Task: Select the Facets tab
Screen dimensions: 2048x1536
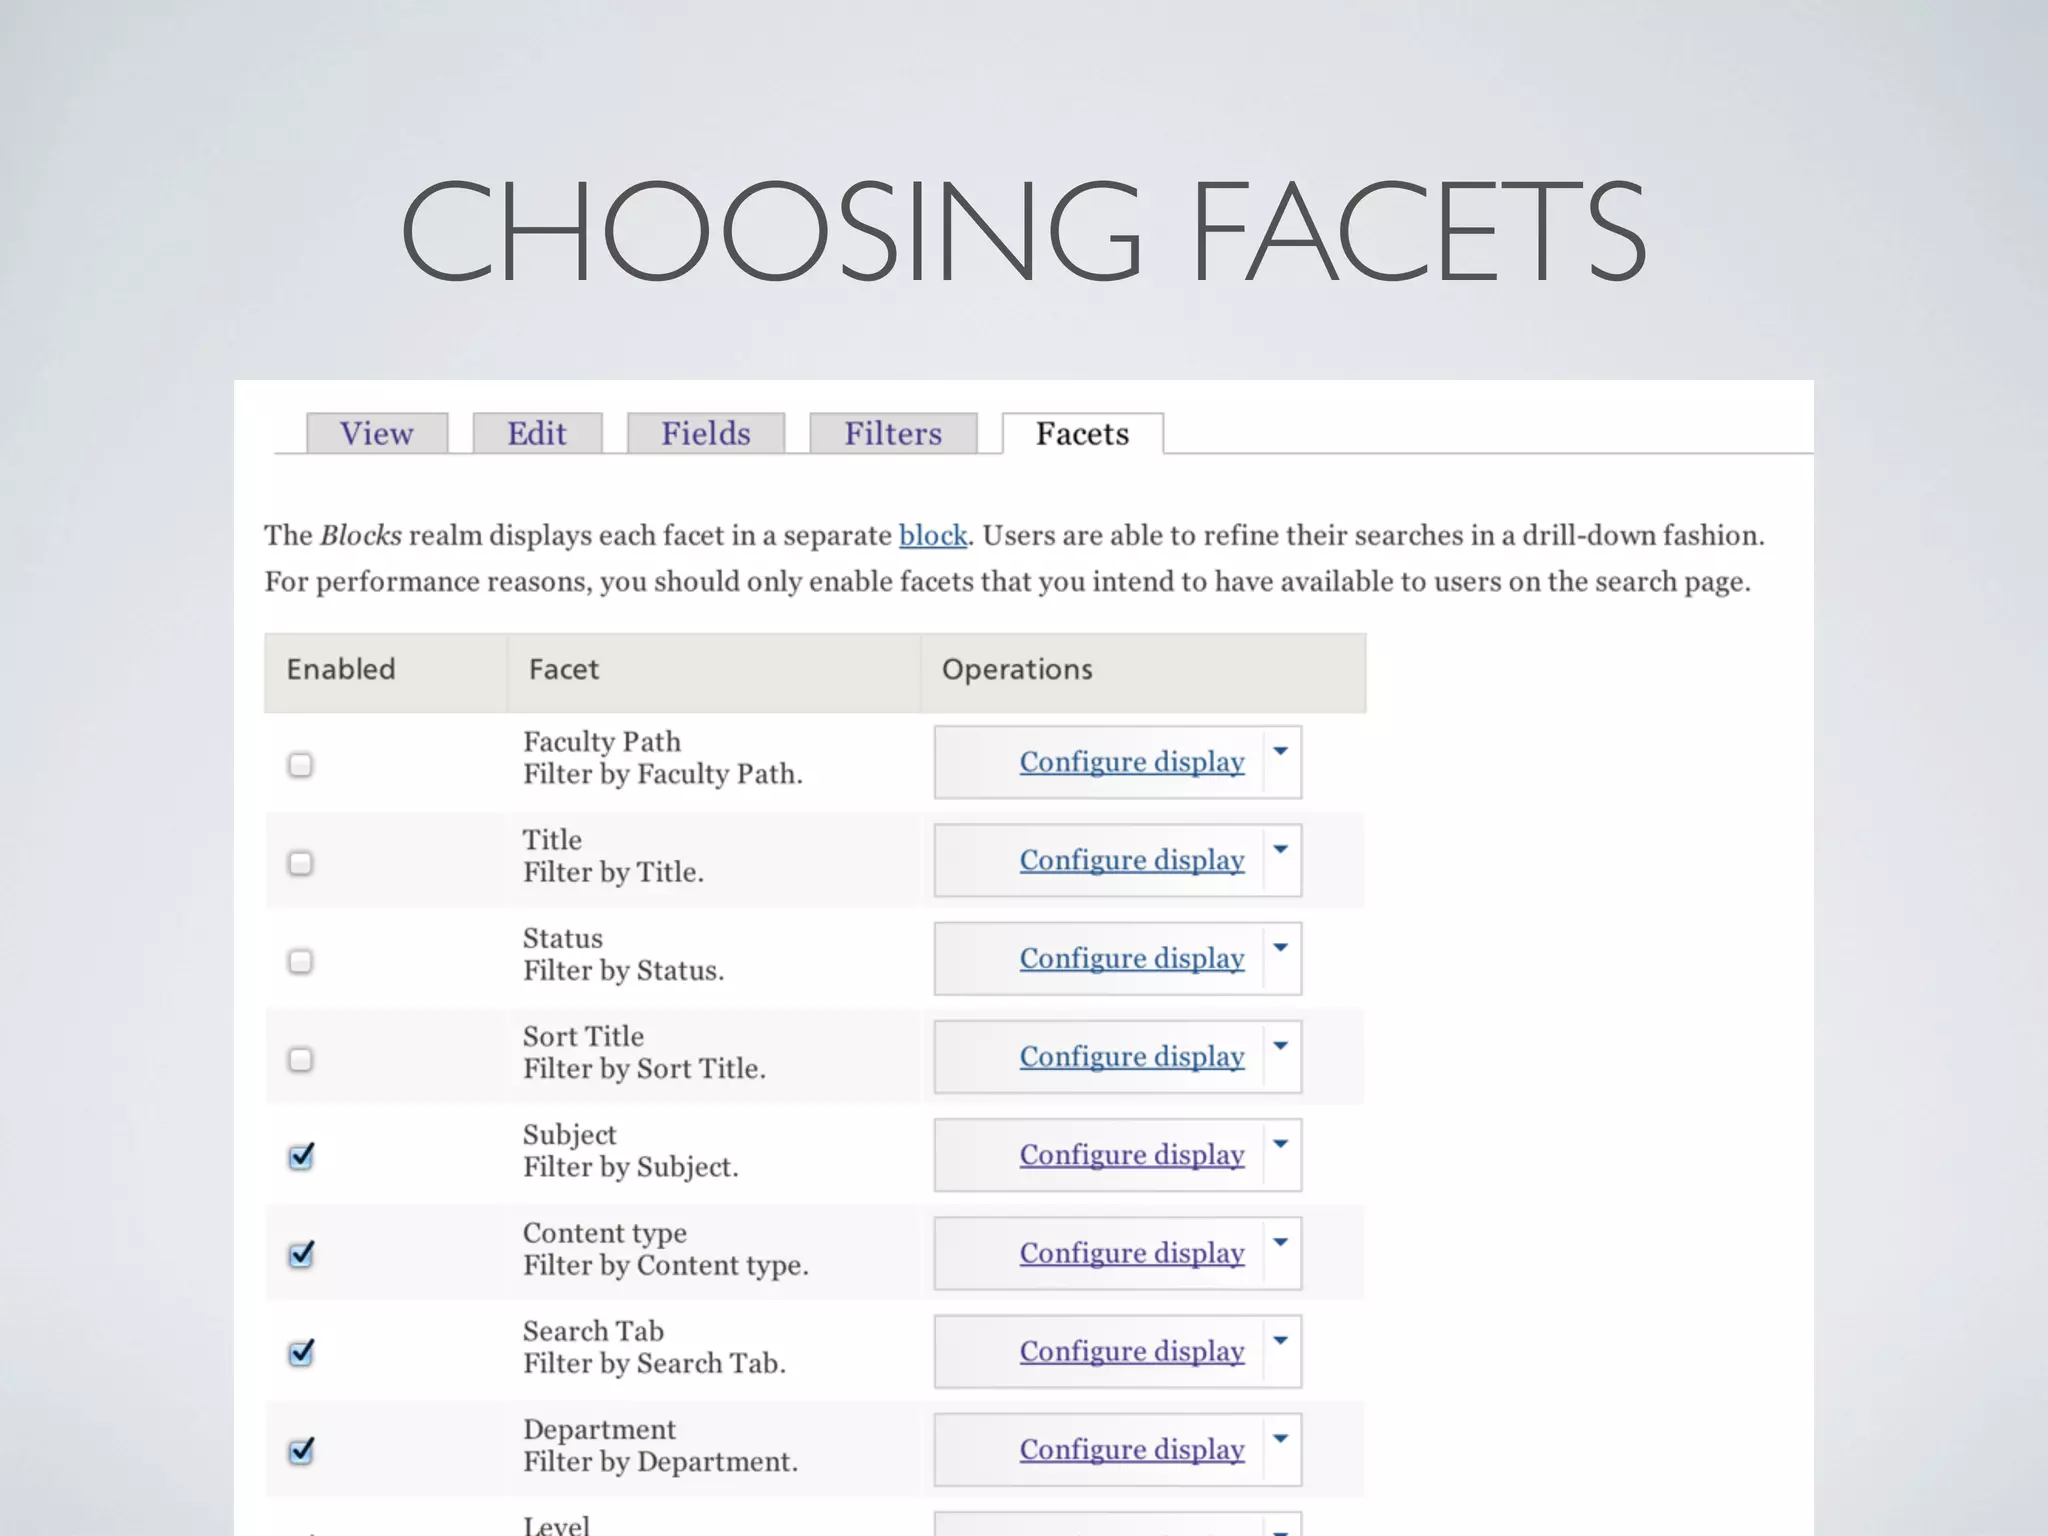Action: tap(1083, 433)
